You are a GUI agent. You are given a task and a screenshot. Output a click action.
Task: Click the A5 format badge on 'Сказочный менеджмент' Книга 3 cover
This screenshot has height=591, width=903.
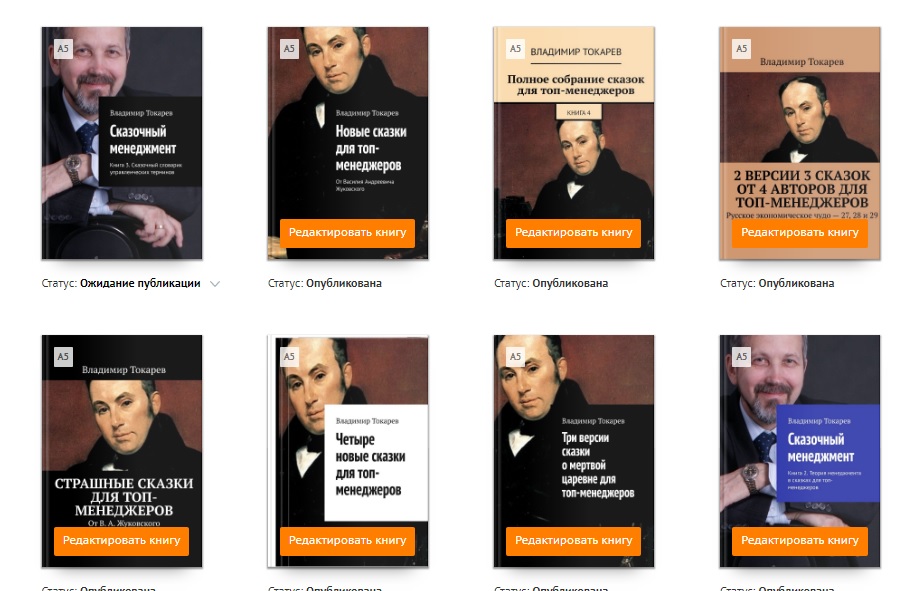coord(63,49)
